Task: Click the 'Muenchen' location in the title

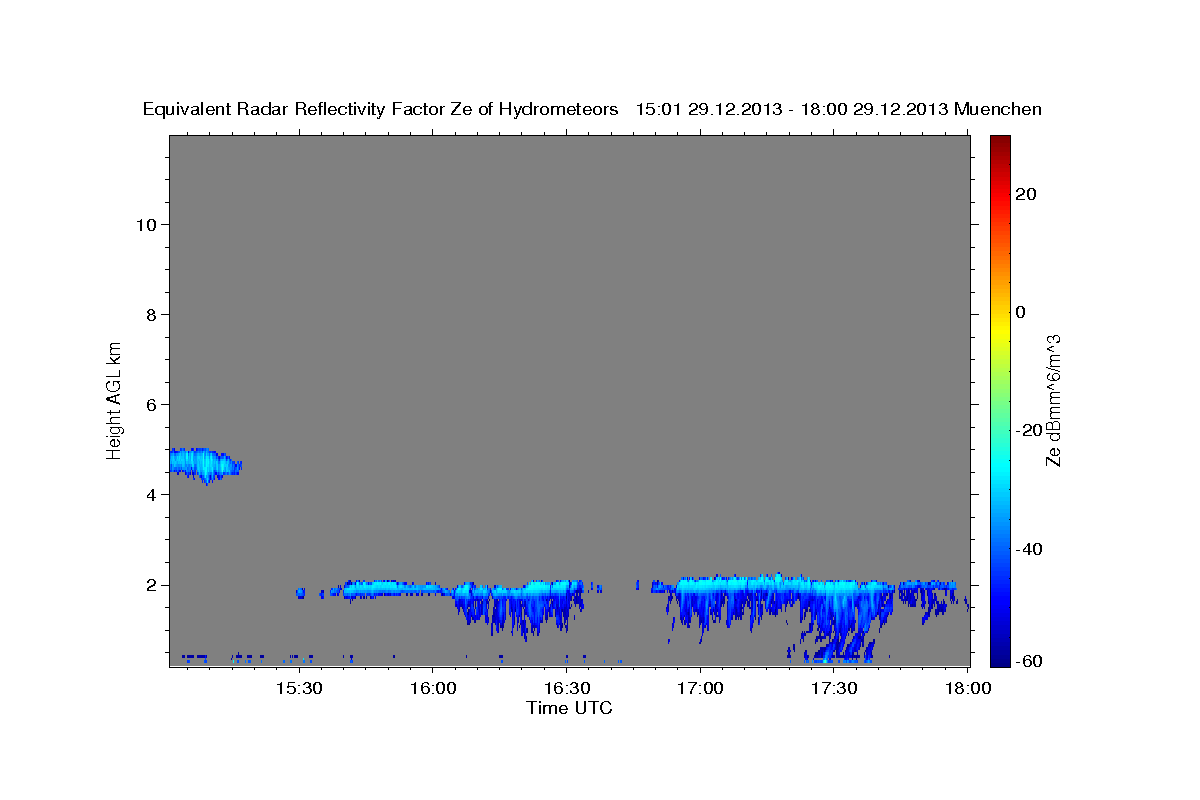Action: tap(998, 109)
